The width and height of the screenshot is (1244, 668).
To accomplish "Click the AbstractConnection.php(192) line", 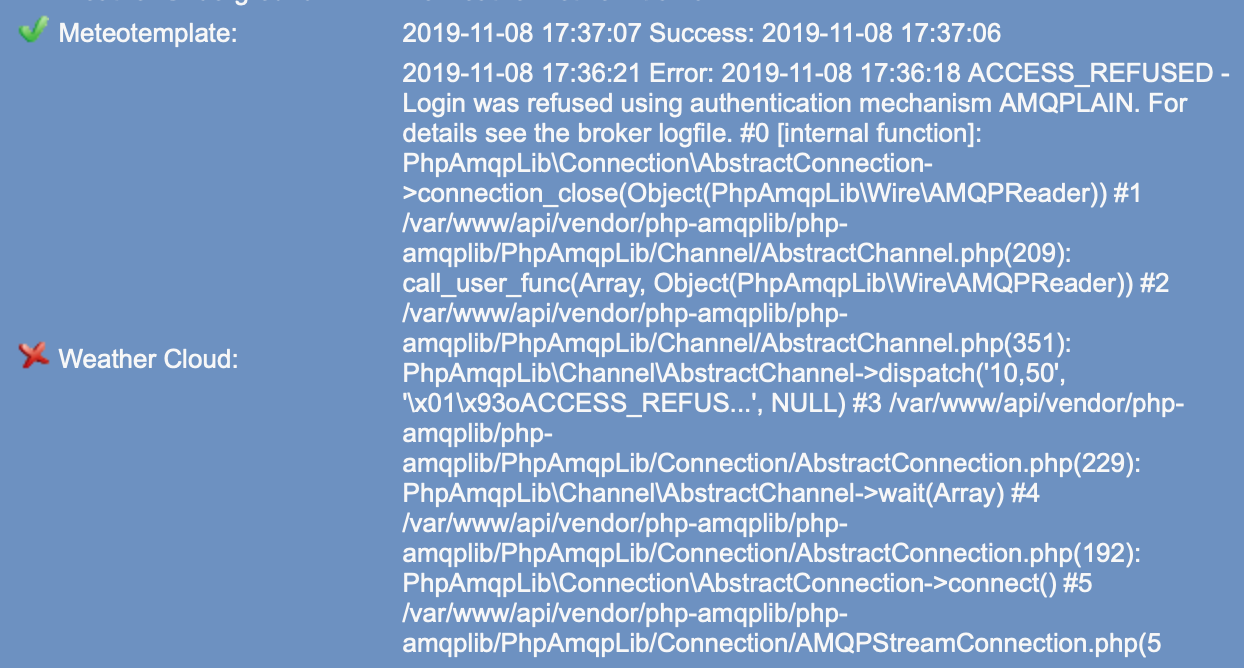I will (x=769, y=554).
